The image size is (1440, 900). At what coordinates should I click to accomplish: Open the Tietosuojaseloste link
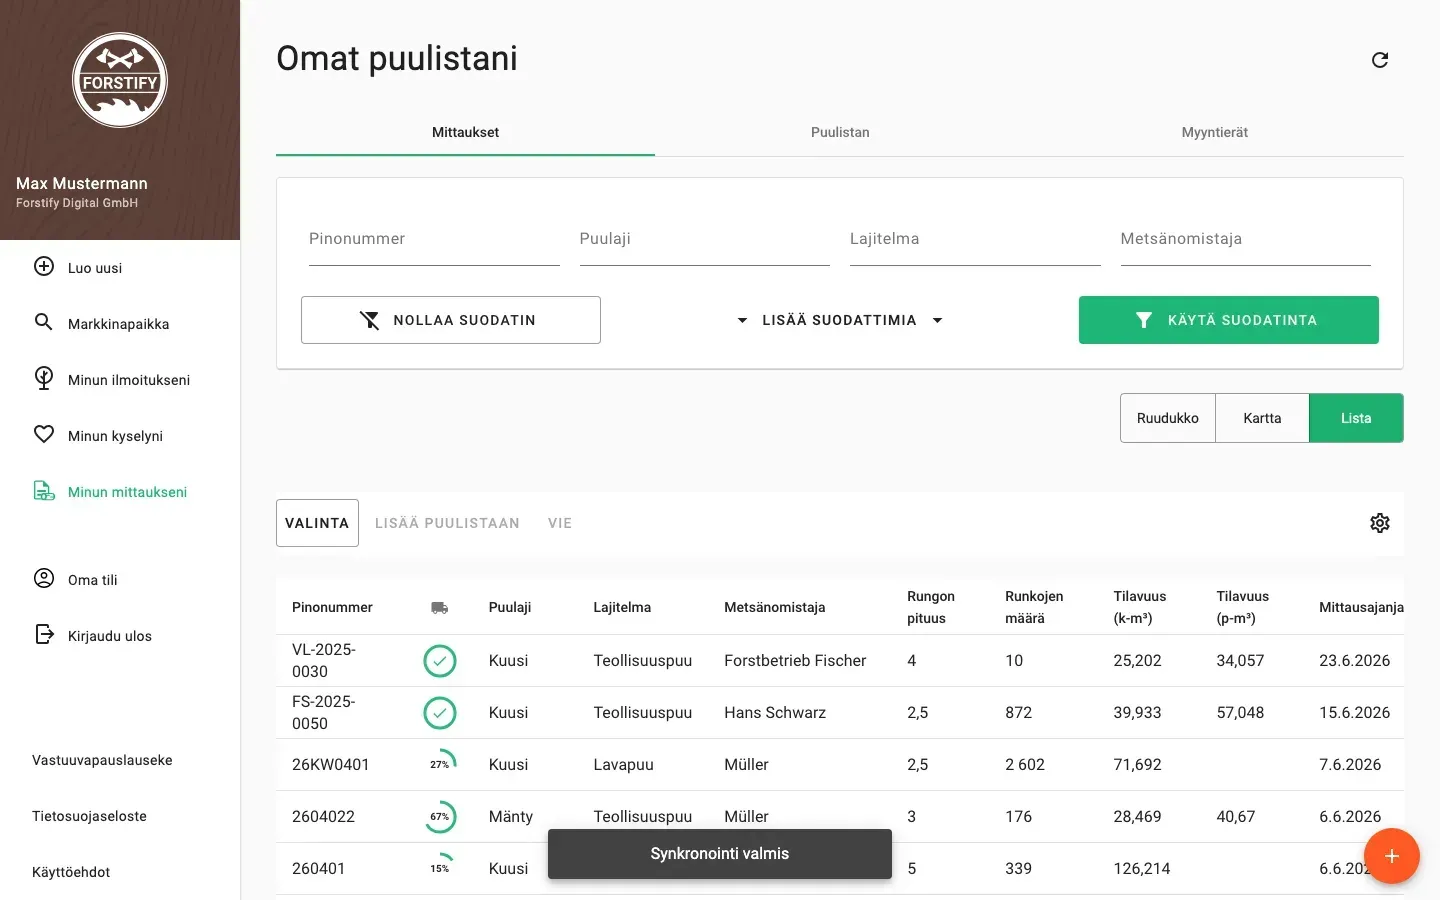89,816
